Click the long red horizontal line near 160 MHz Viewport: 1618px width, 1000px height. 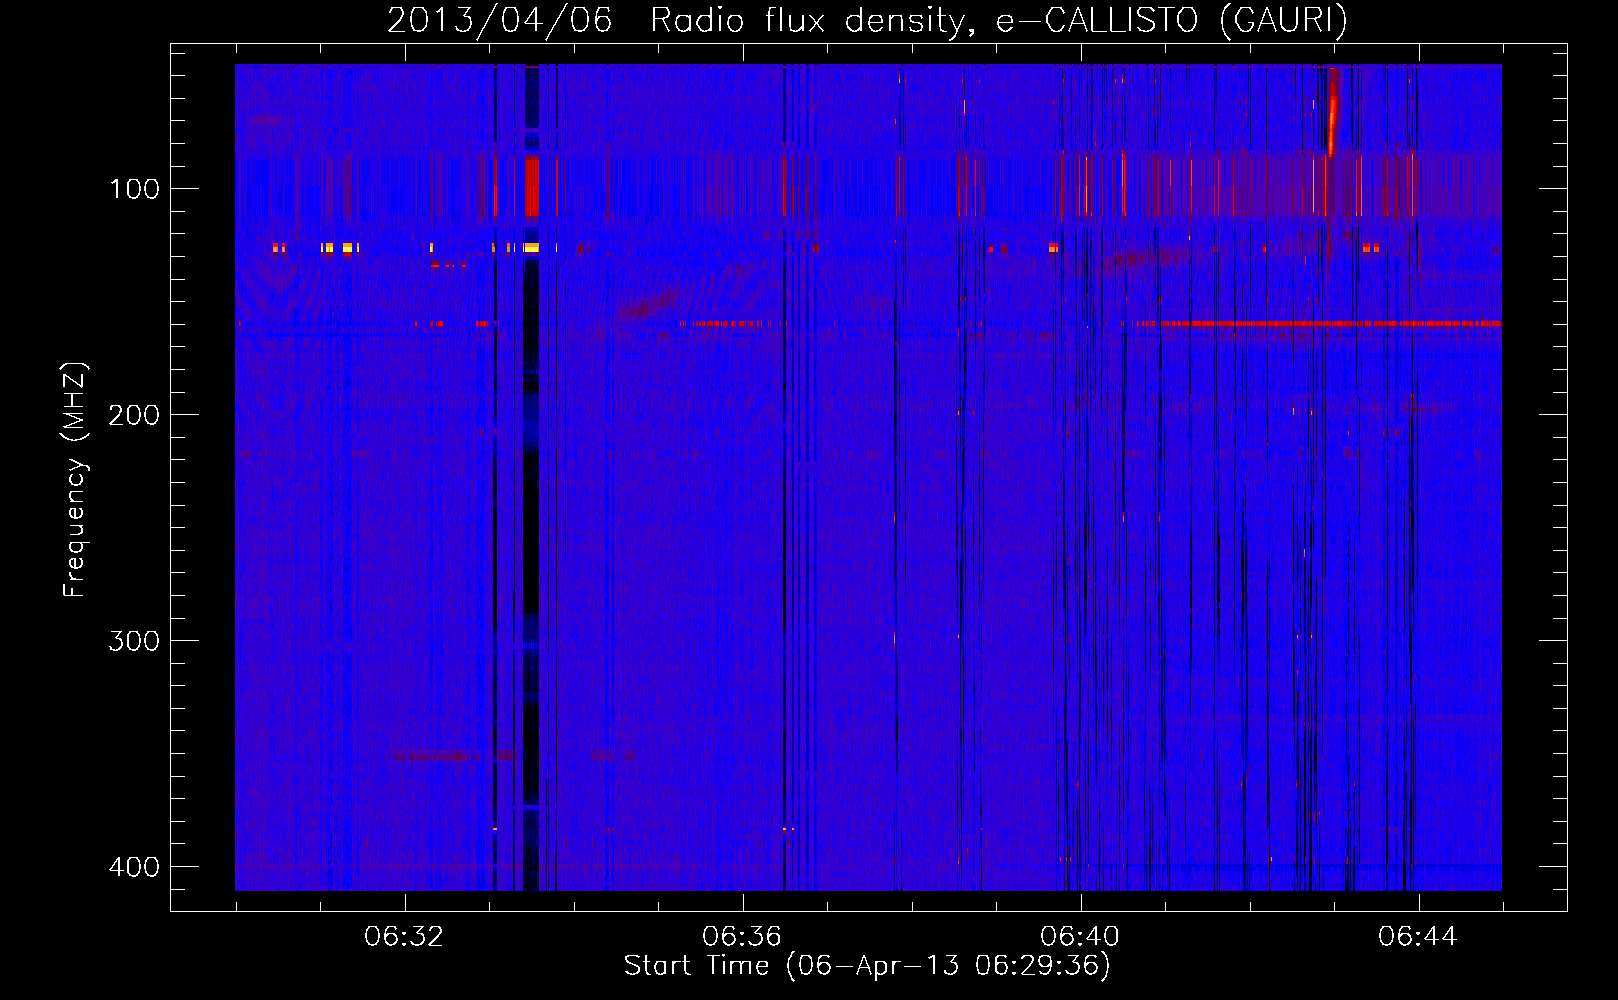pyautogui.click(x=1318, y=324)
